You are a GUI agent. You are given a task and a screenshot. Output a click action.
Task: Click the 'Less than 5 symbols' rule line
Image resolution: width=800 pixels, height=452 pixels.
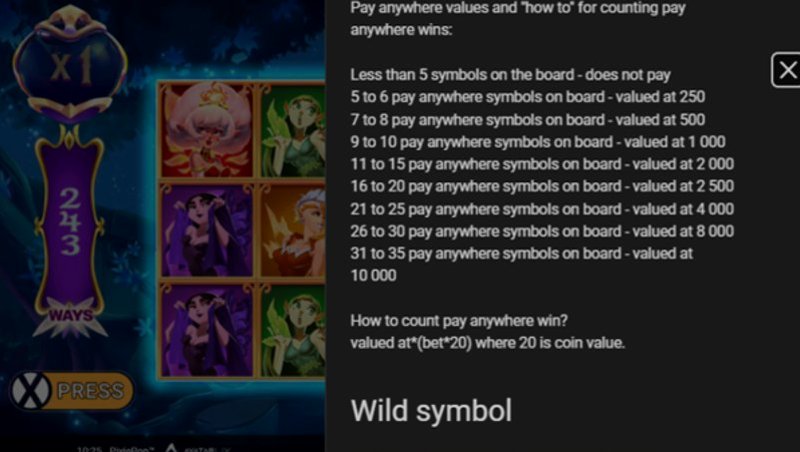click(x=510, y=75)
